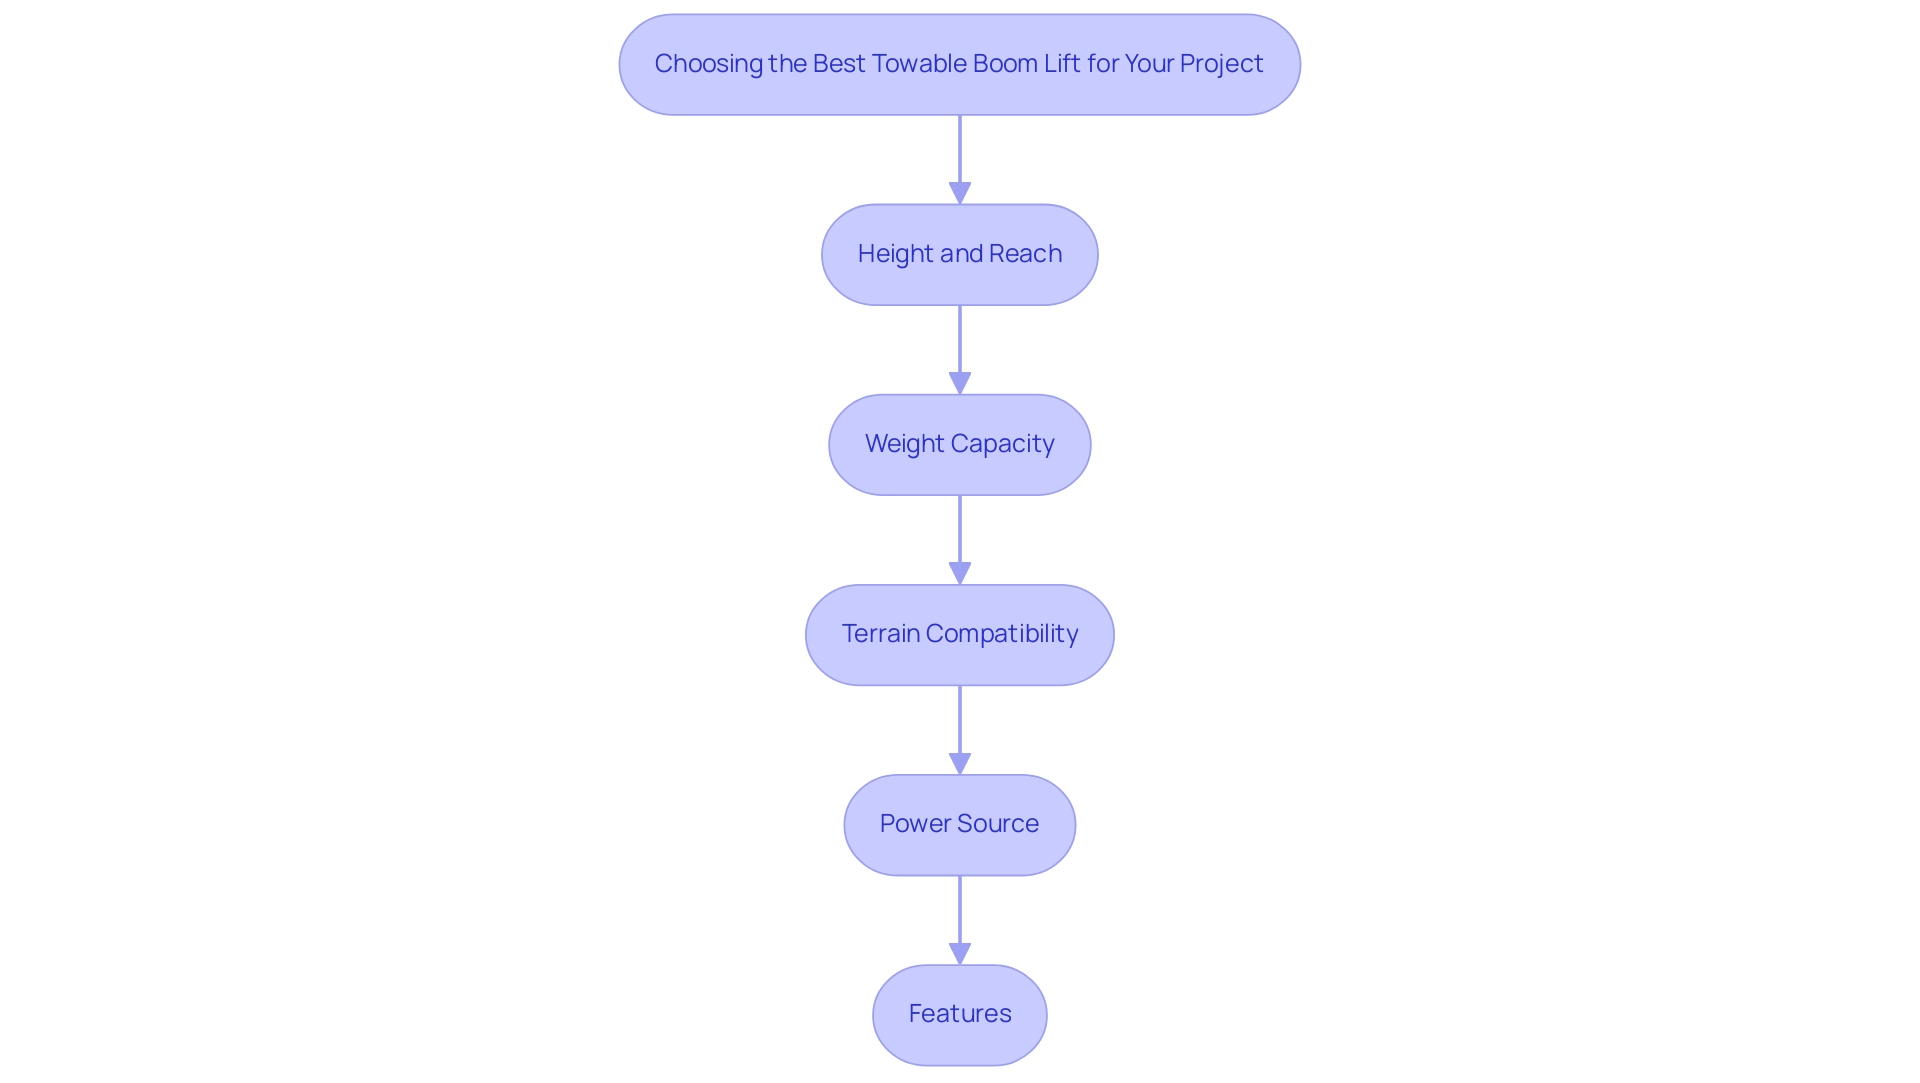Select the 'Power Source' flowchart step

[x=959, y=823]
